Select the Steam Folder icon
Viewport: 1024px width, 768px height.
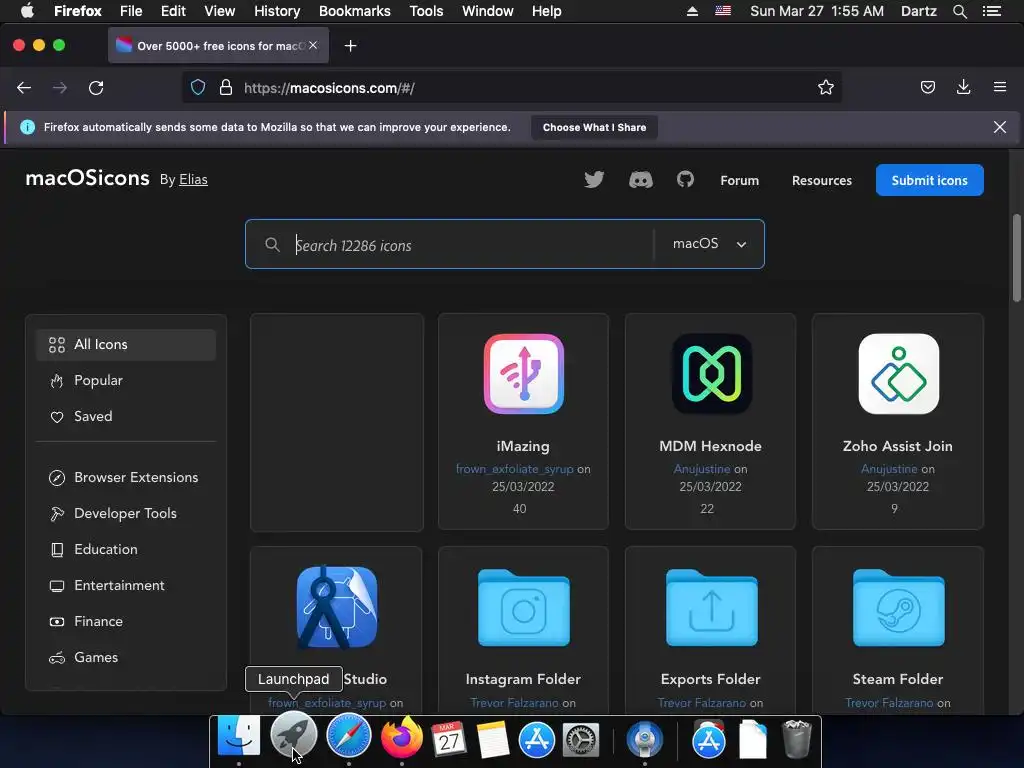[899, 607]
